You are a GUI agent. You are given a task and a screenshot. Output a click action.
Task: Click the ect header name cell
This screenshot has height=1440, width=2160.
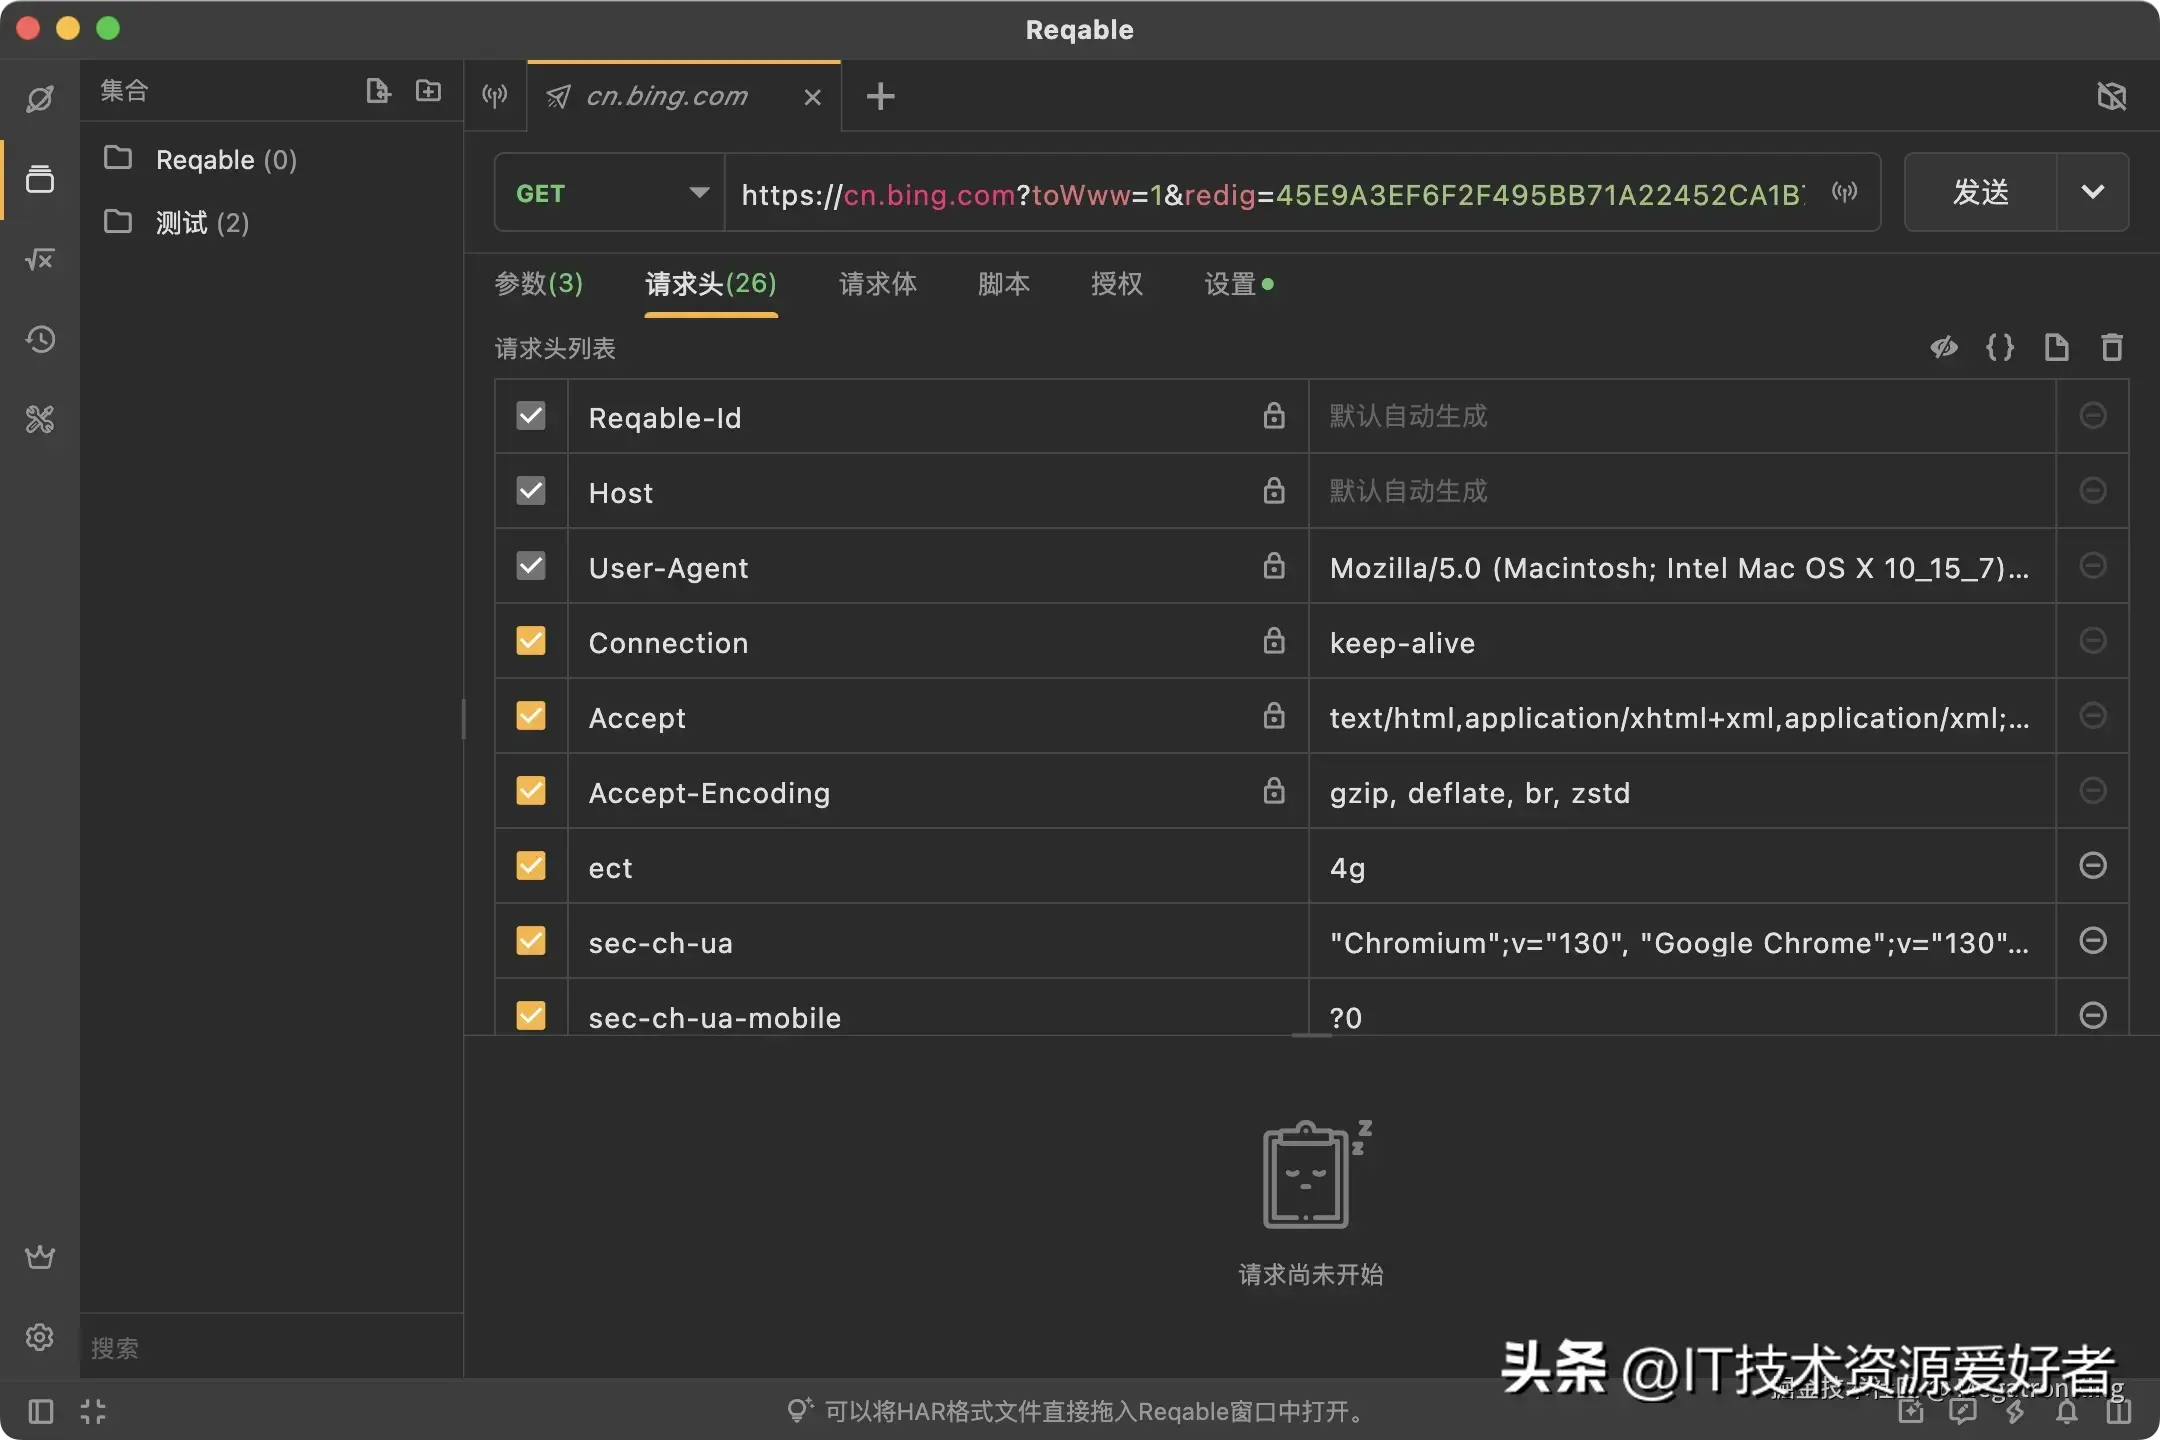coord(938,866)
